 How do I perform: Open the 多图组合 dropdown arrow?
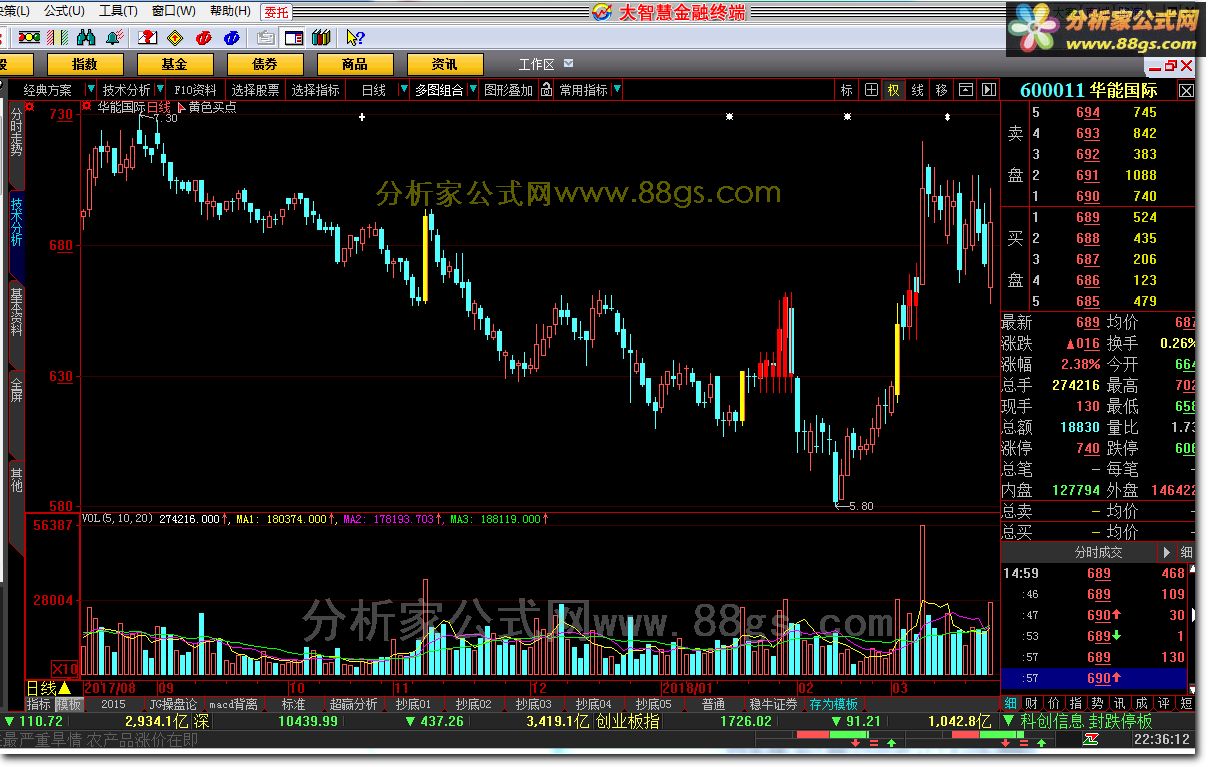coord(472,90)
